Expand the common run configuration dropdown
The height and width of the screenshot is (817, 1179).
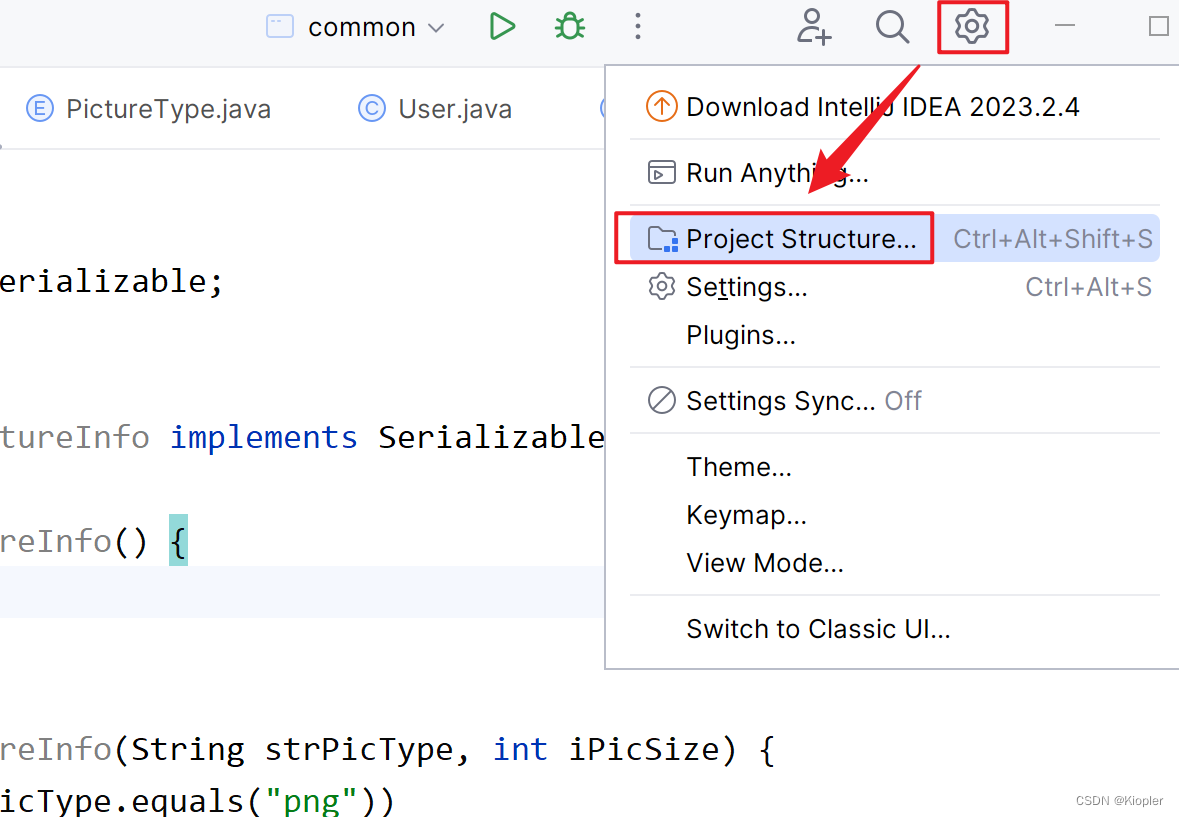pos(436,28)
